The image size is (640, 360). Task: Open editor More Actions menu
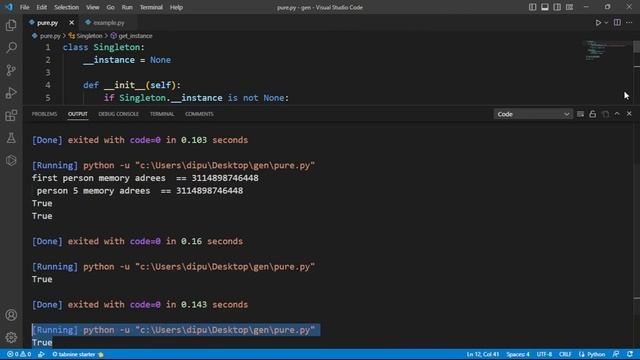pos(629,23)
